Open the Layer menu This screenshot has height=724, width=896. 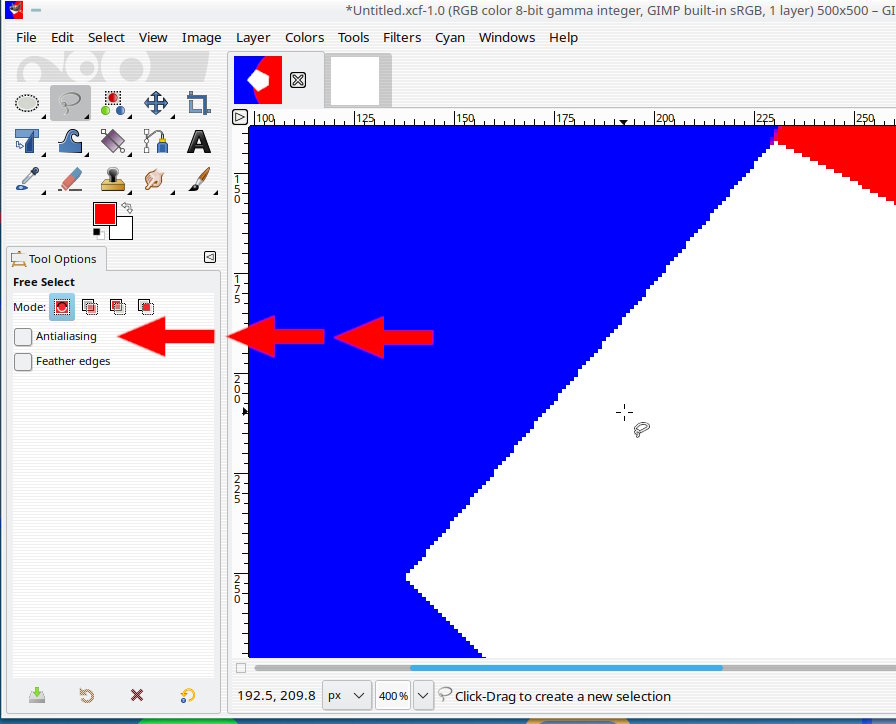coord(253,38)
